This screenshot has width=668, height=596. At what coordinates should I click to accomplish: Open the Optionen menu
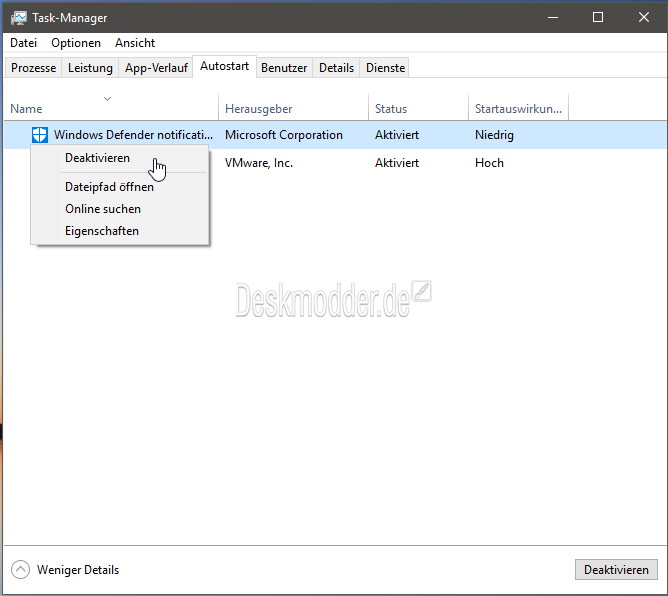(76, 43)
